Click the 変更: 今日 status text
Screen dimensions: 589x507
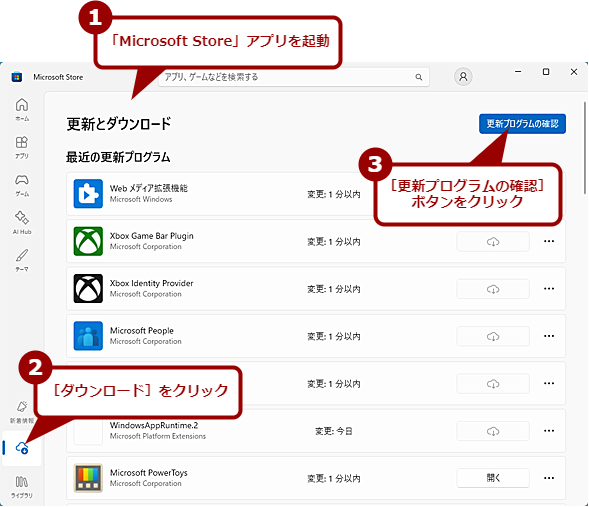tap(334, 431)
